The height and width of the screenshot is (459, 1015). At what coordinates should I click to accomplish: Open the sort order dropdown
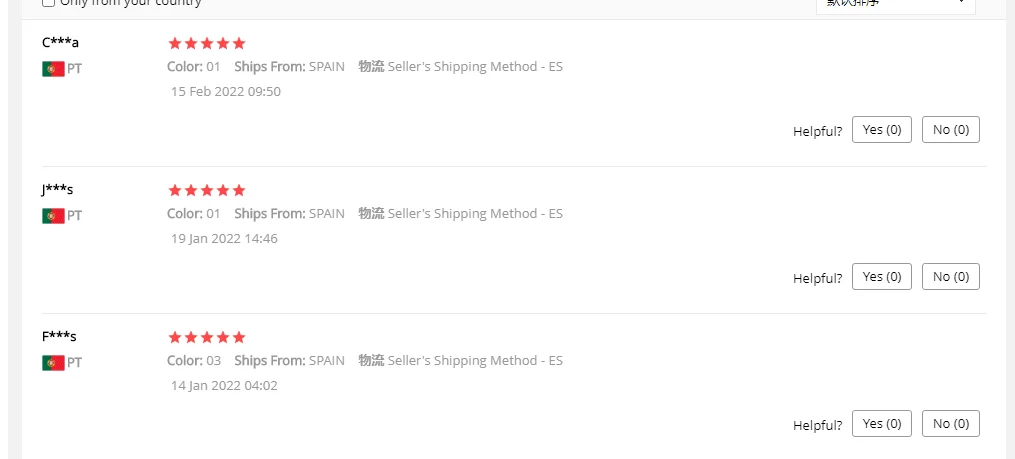[895, 4]
